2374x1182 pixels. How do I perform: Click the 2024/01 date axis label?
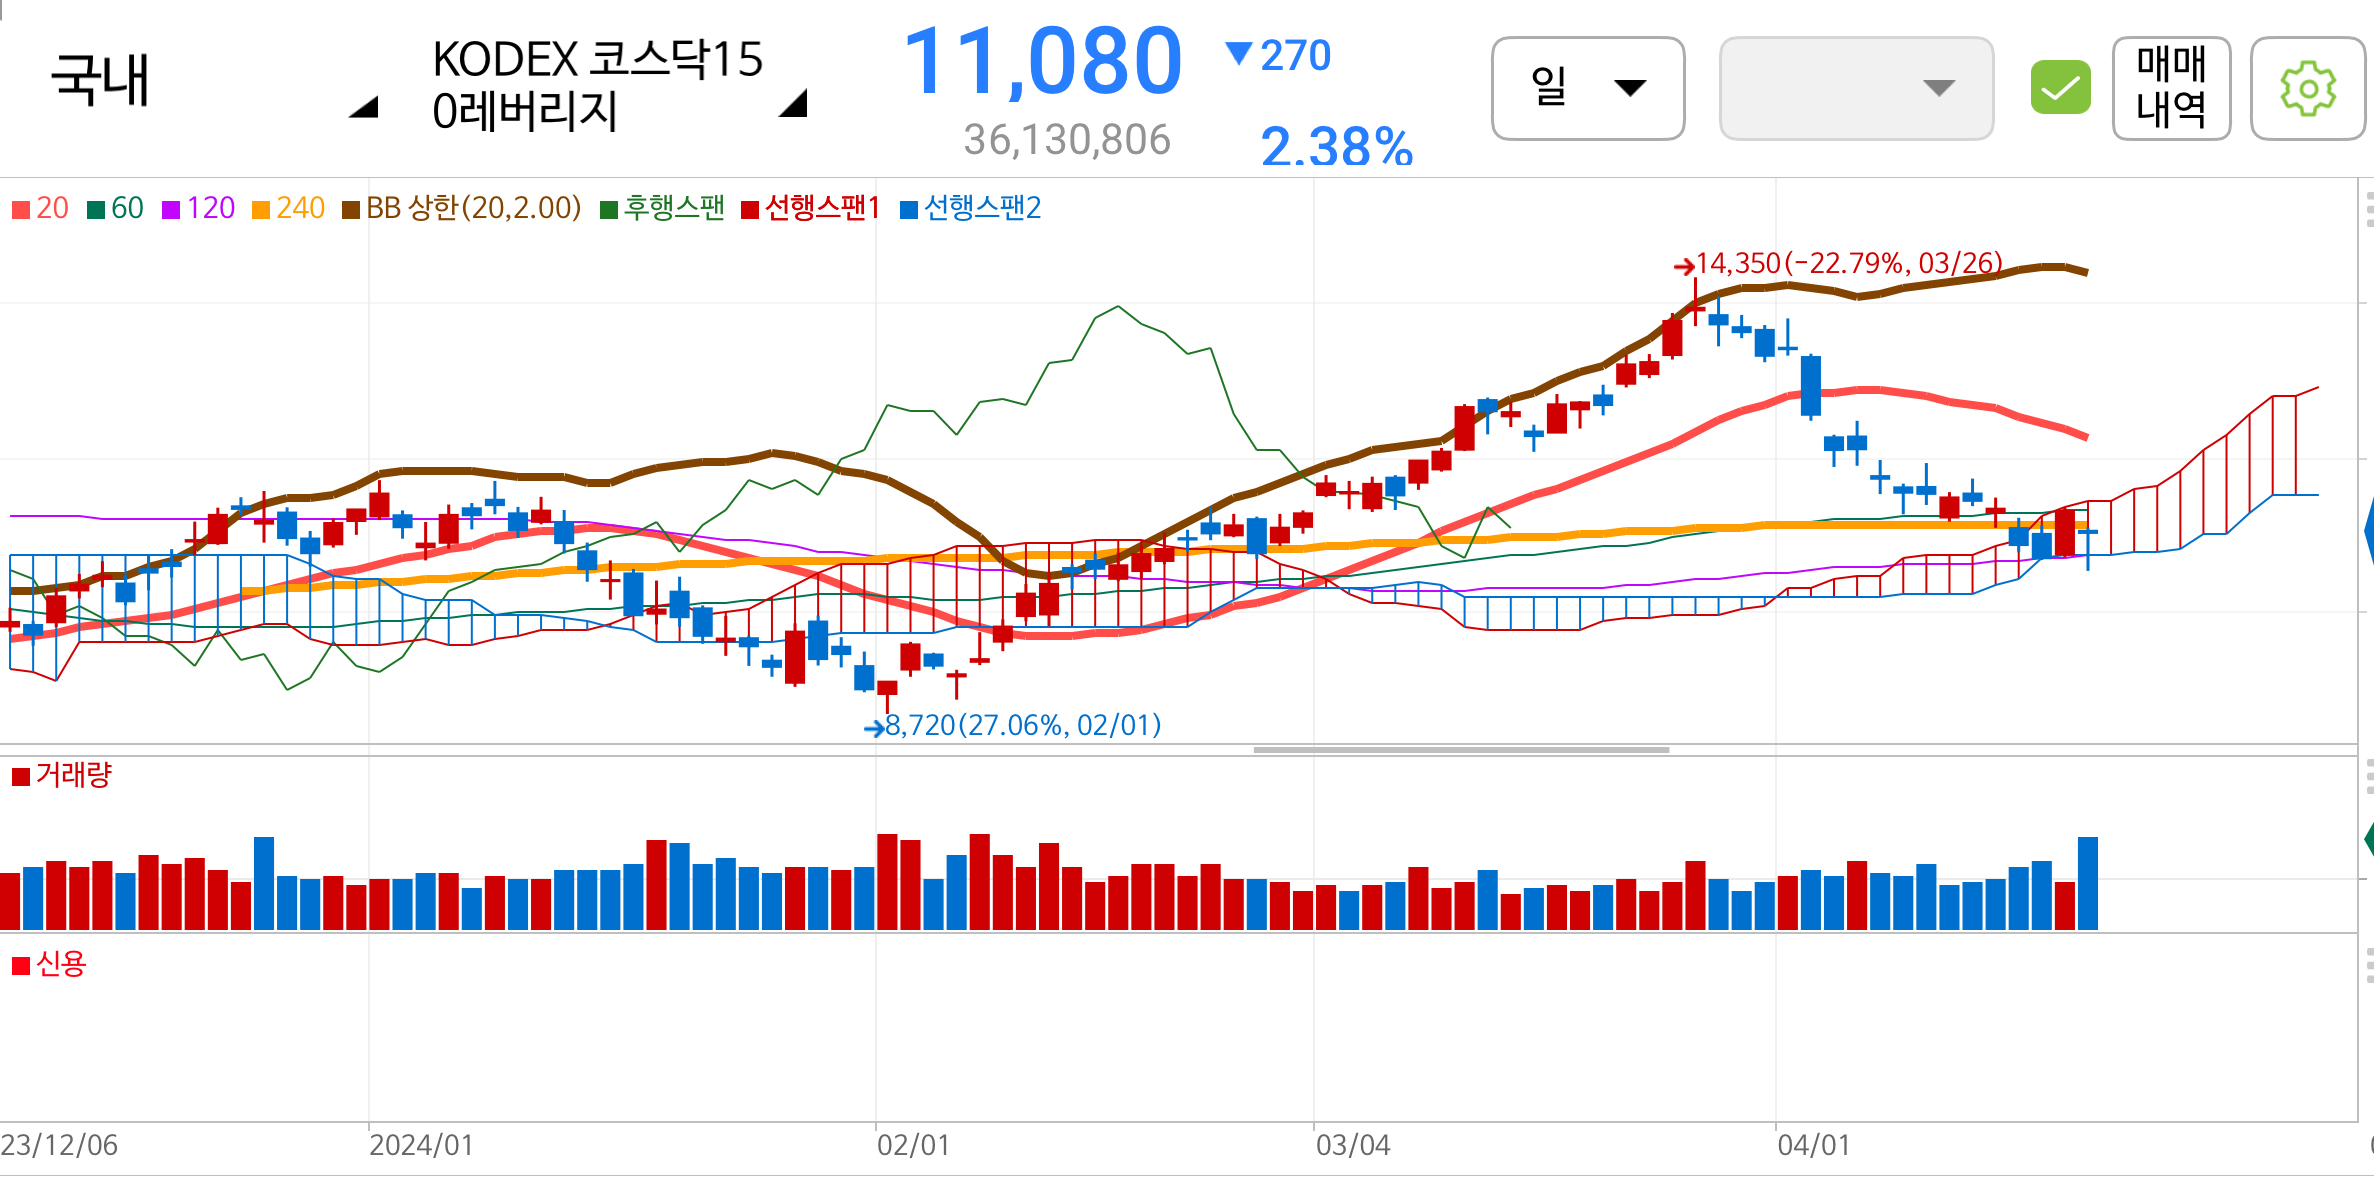421,1145
